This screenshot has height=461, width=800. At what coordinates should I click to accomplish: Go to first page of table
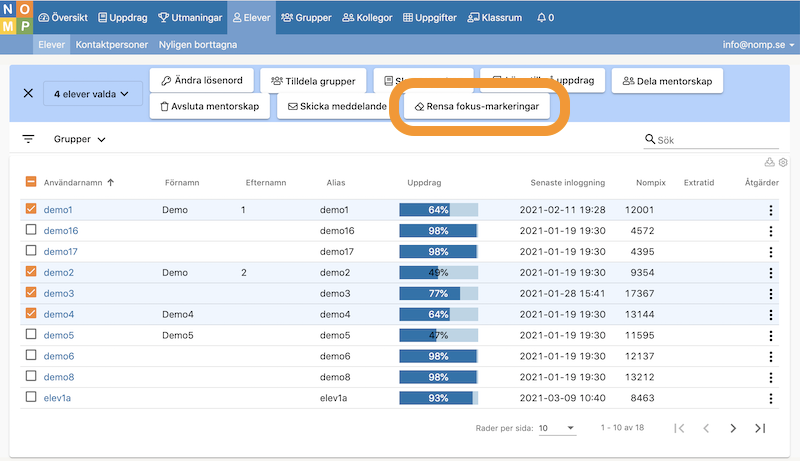[x=679, y=428]
